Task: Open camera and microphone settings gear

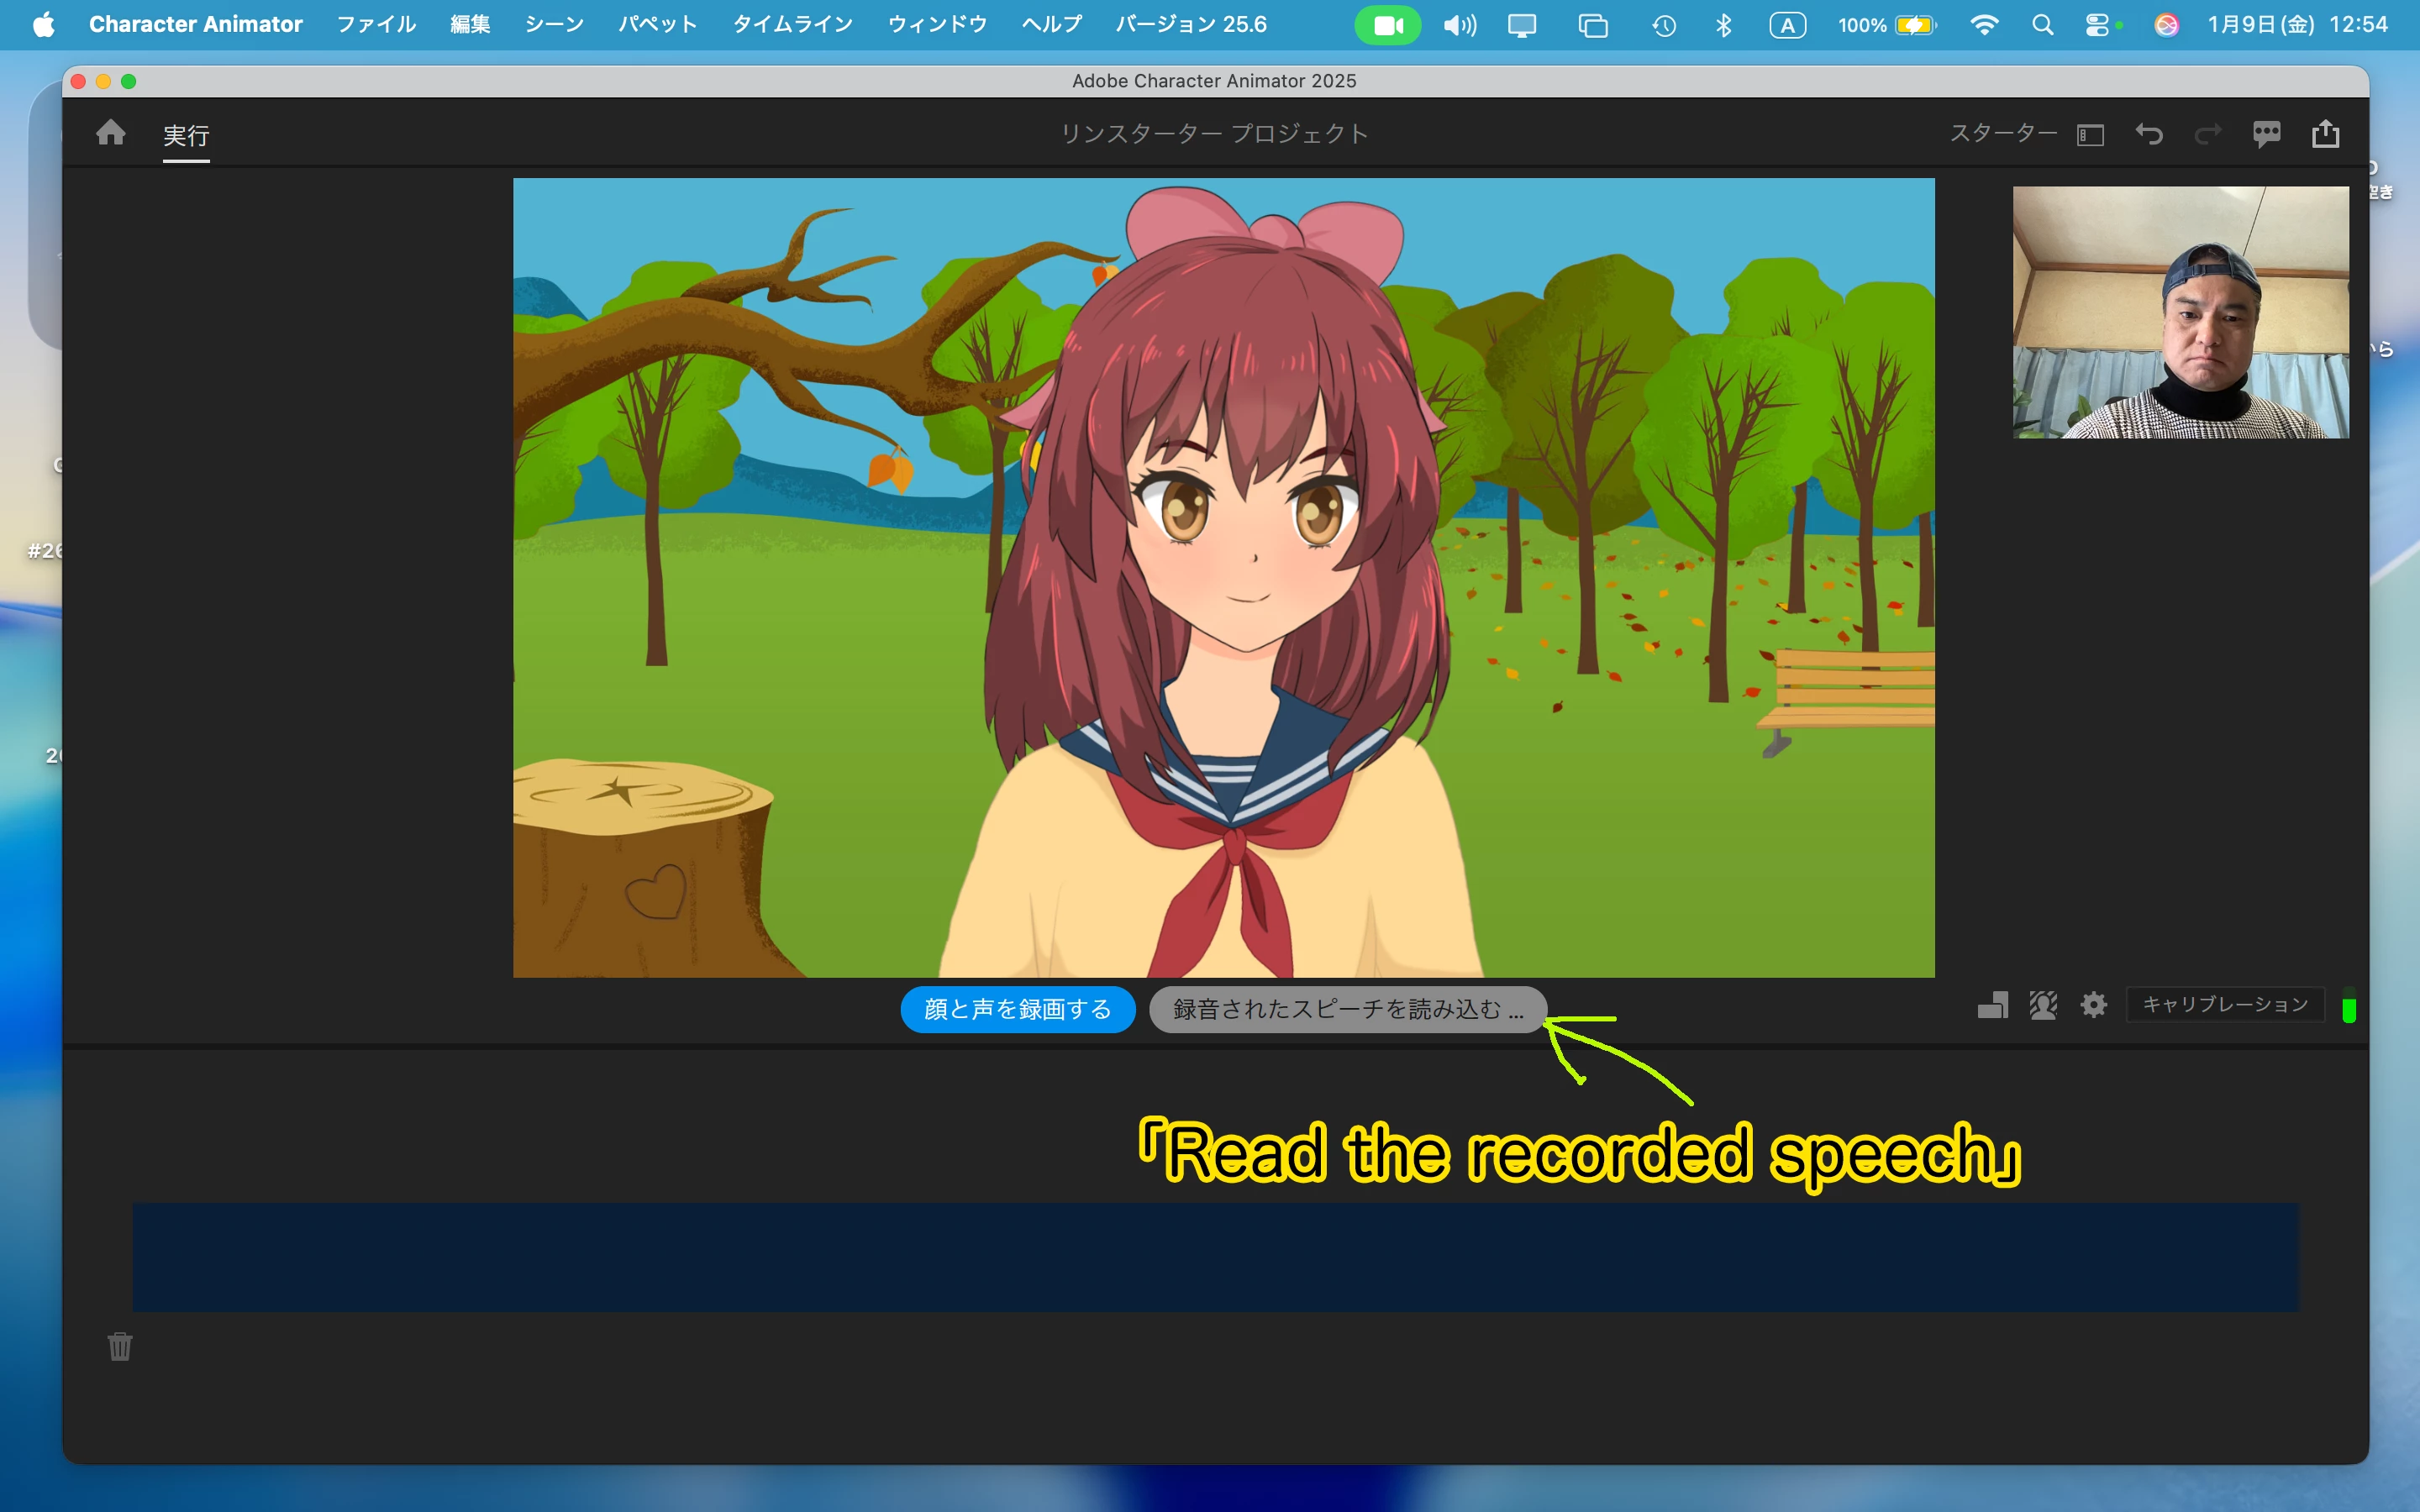Action: [2093, 1005]
